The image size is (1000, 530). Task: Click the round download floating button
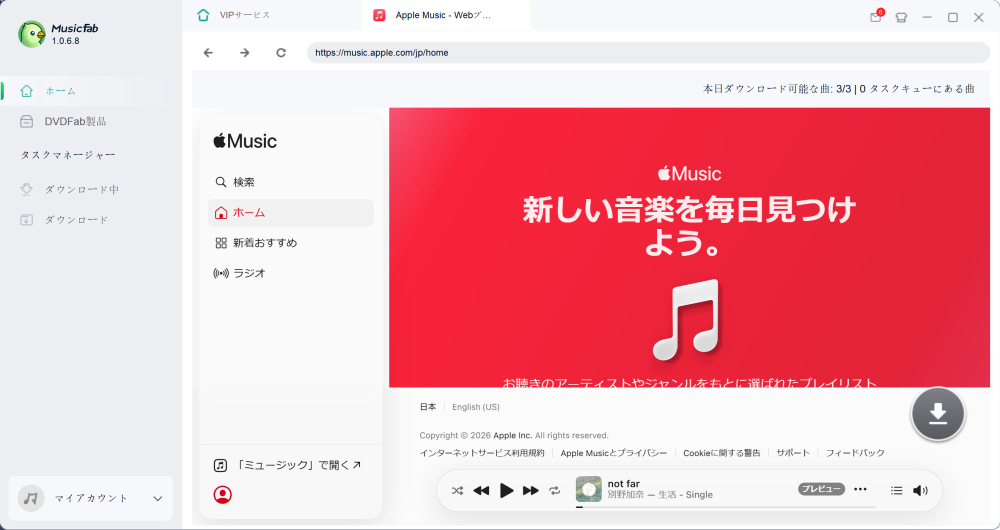[938, 413]
